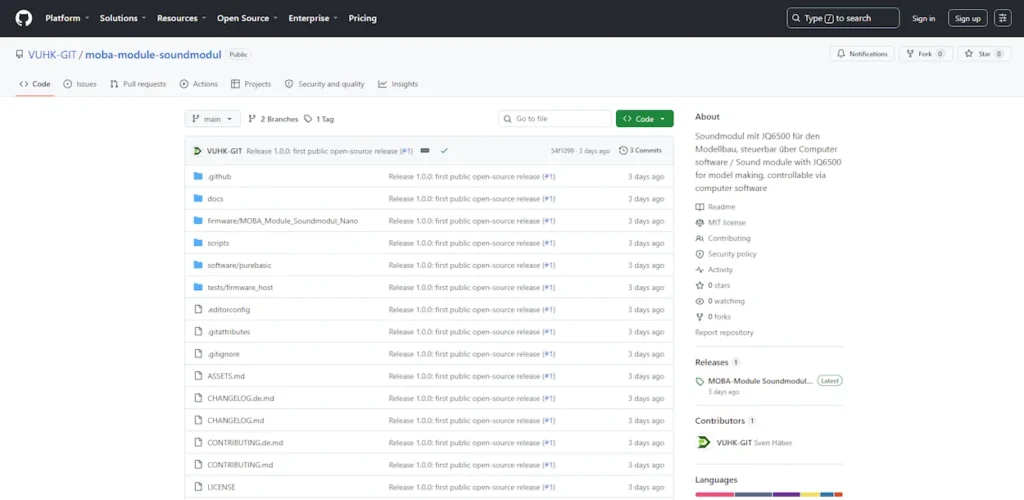Image resolution: width=1024 pixels, height=500 pixels.
Task: Open the Platform dropdown menu
Action: pos(67,18)
